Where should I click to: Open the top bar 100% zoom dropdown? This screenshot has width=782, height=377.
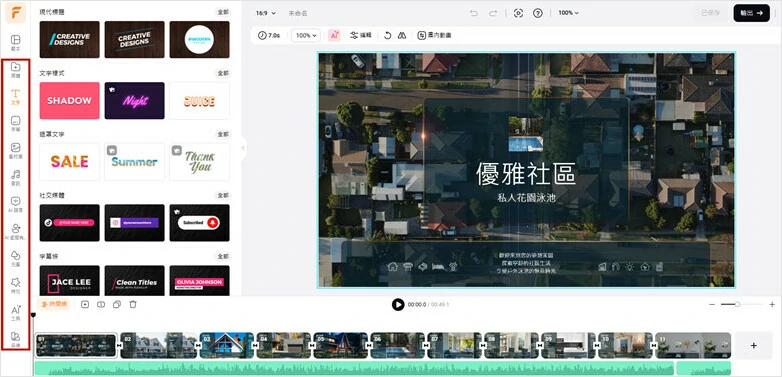click(x=569, y=13)
